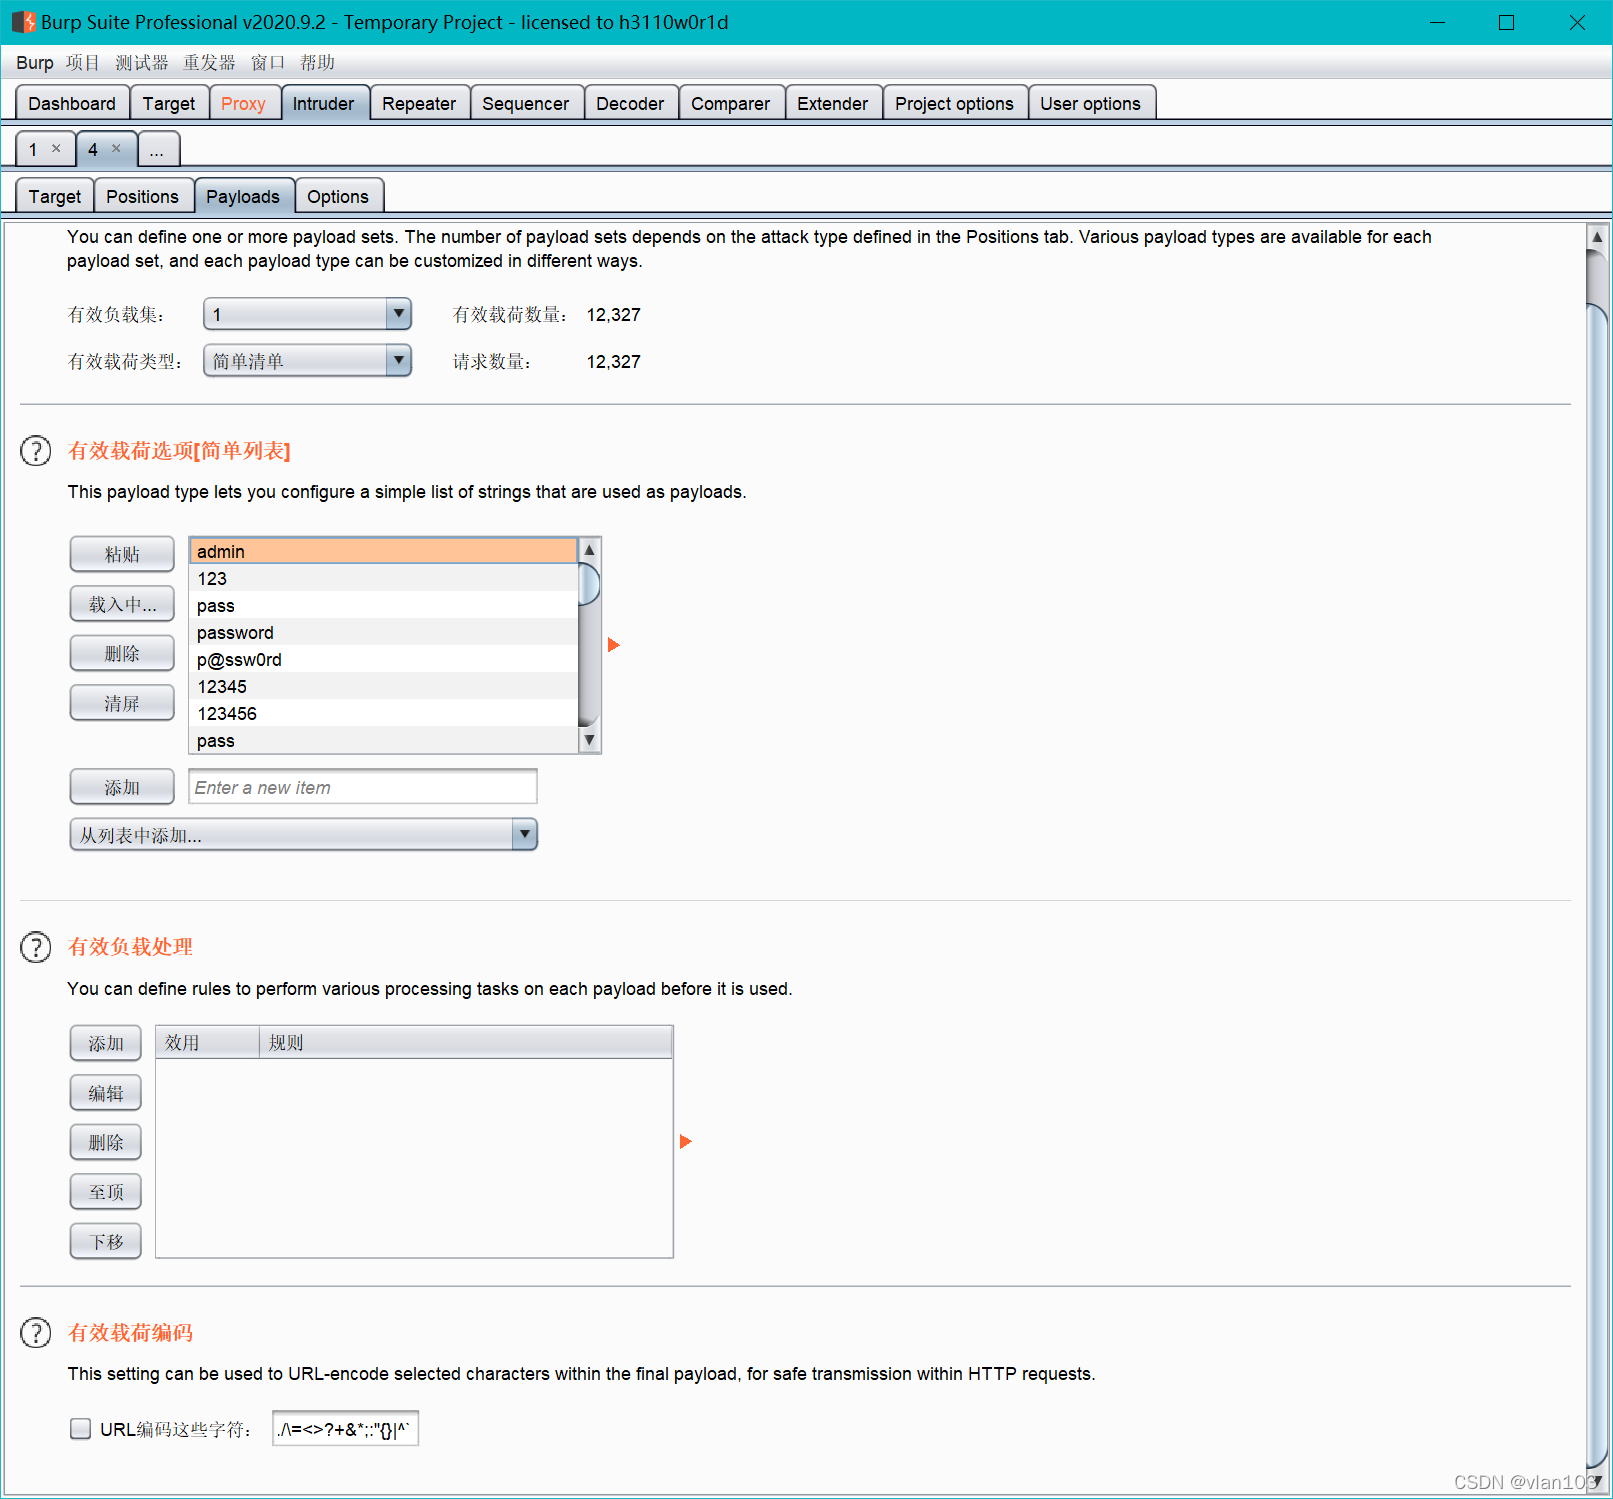This screenshot has width=1613, height=1499.
Task: Open help for payload processing section
Action: 36,947
